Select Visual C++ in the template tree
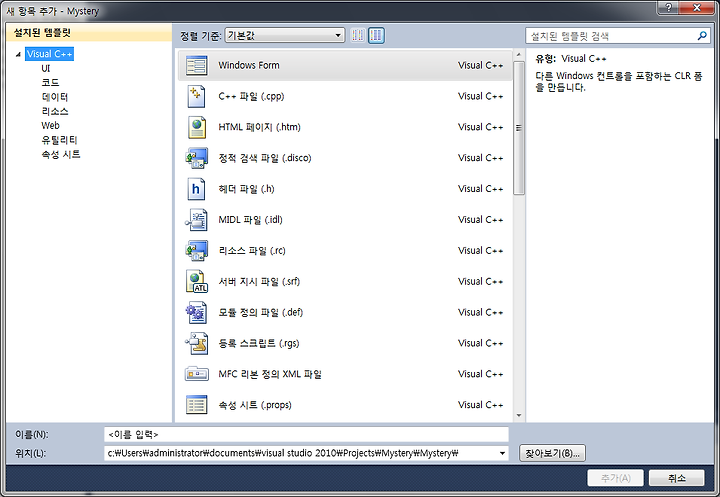Image resolution: width=720 pixels, height=497 pixels. point(49,54)
